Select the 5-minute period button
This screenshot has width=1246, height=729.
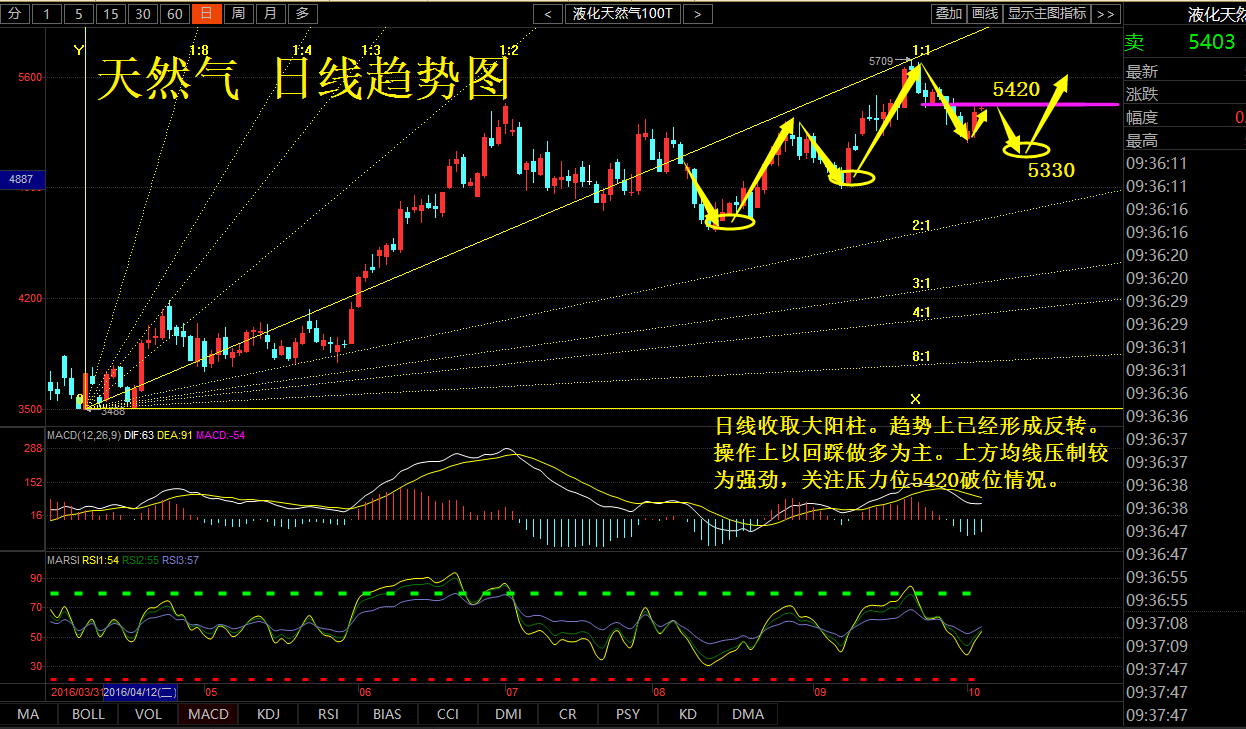click(79, 13)
